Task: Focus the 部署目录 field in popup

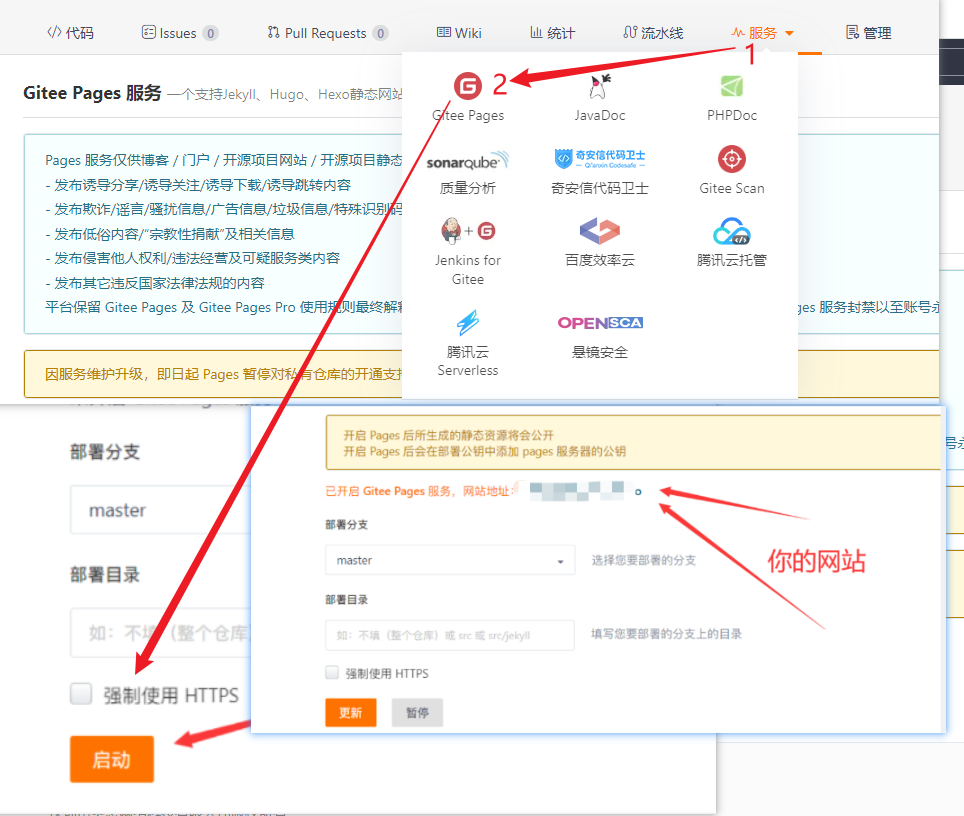Action: 450,635
